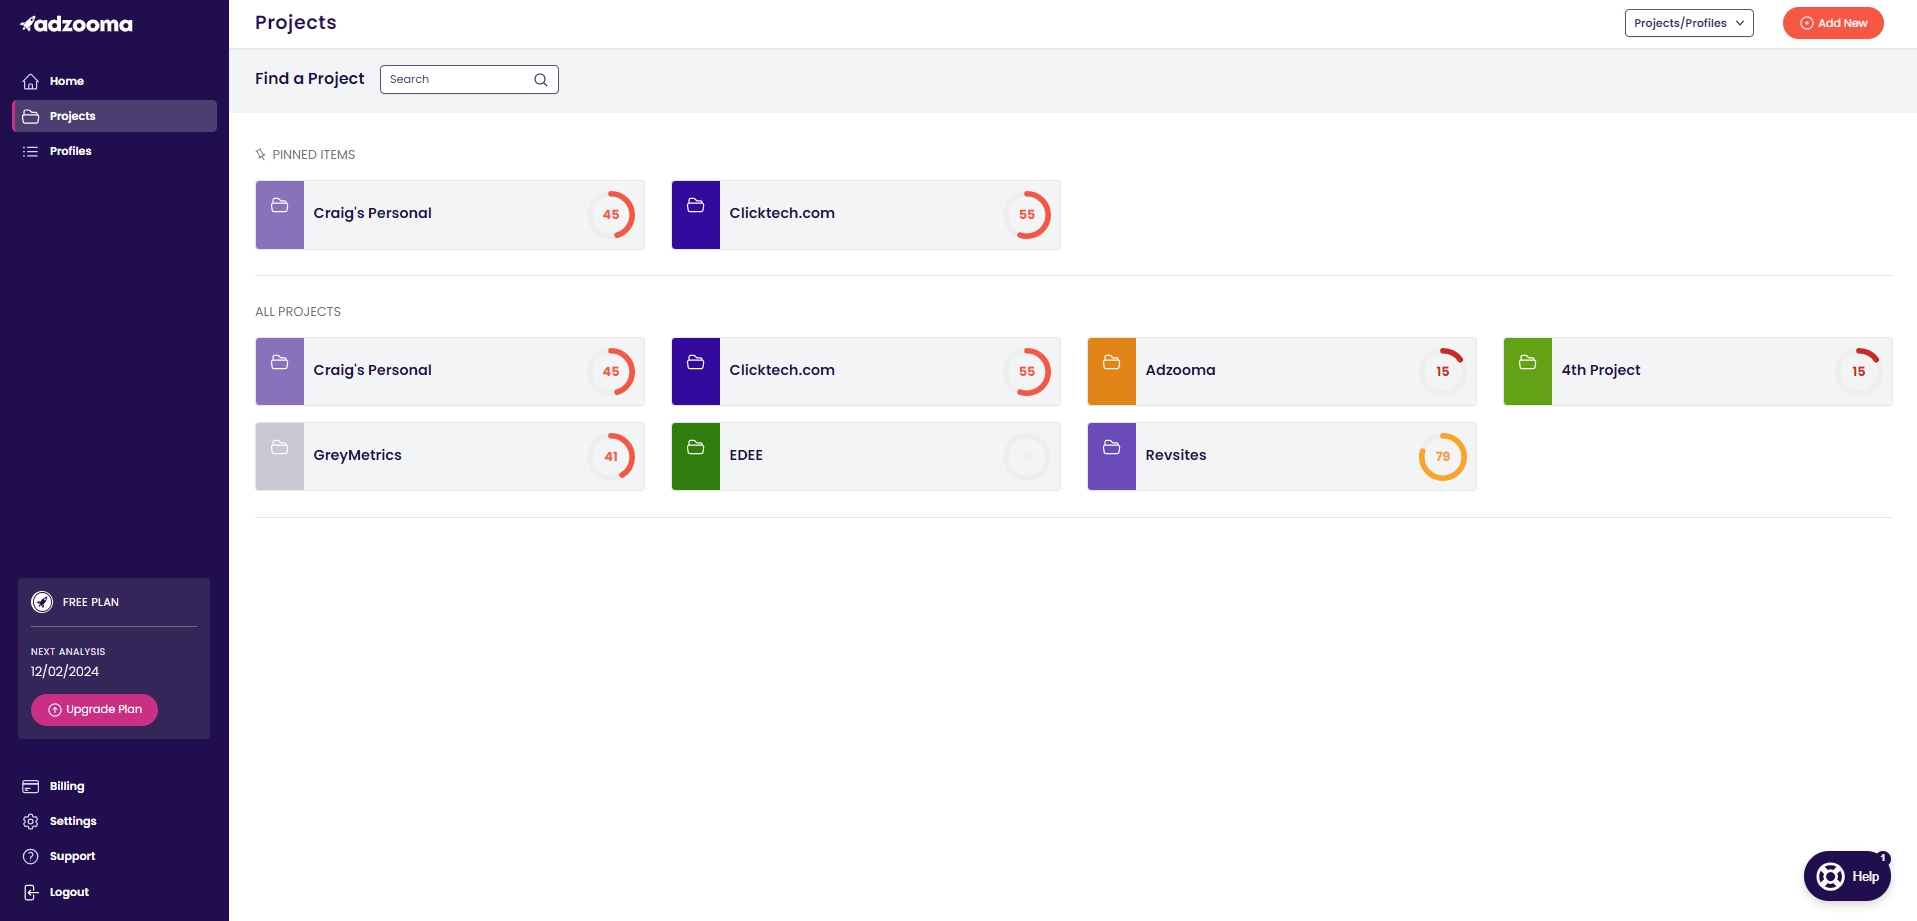Click the score 15 gauge on 4th Project

1859,372
